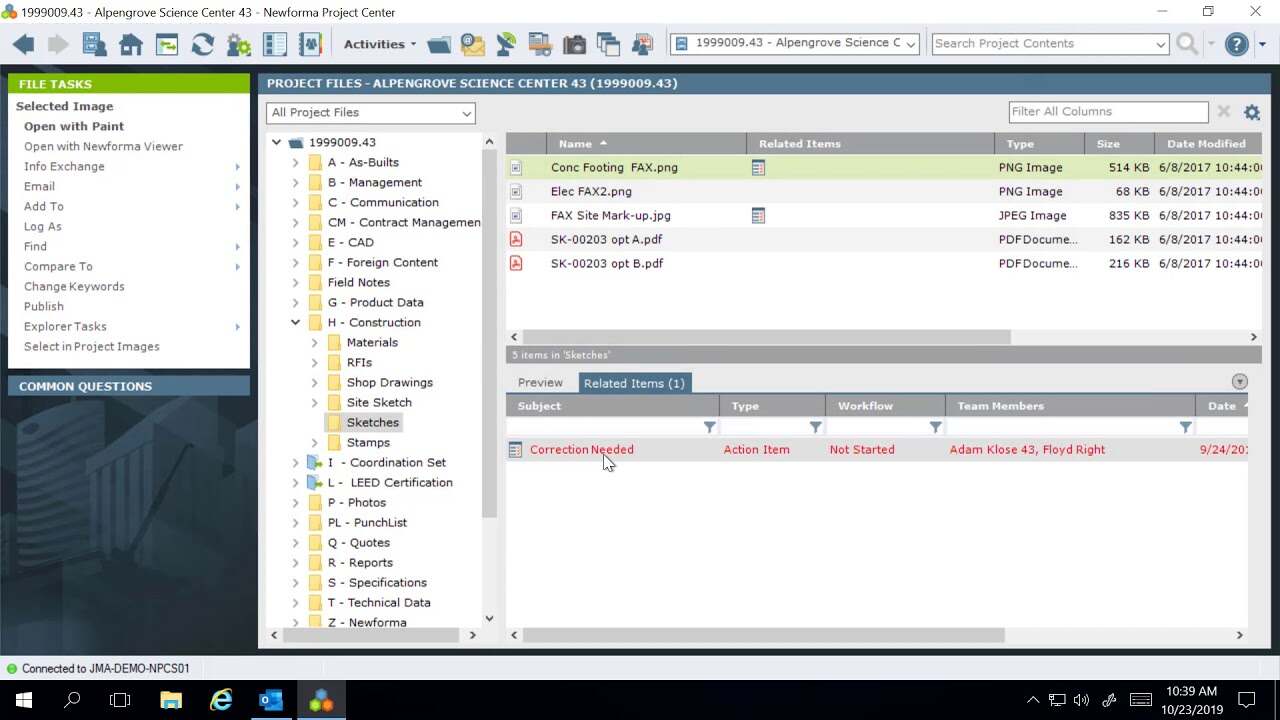Viewport: 1280px width, 720px height.
Task: Click related item icon for Conc Footing FAX.png
Action: 758,168
